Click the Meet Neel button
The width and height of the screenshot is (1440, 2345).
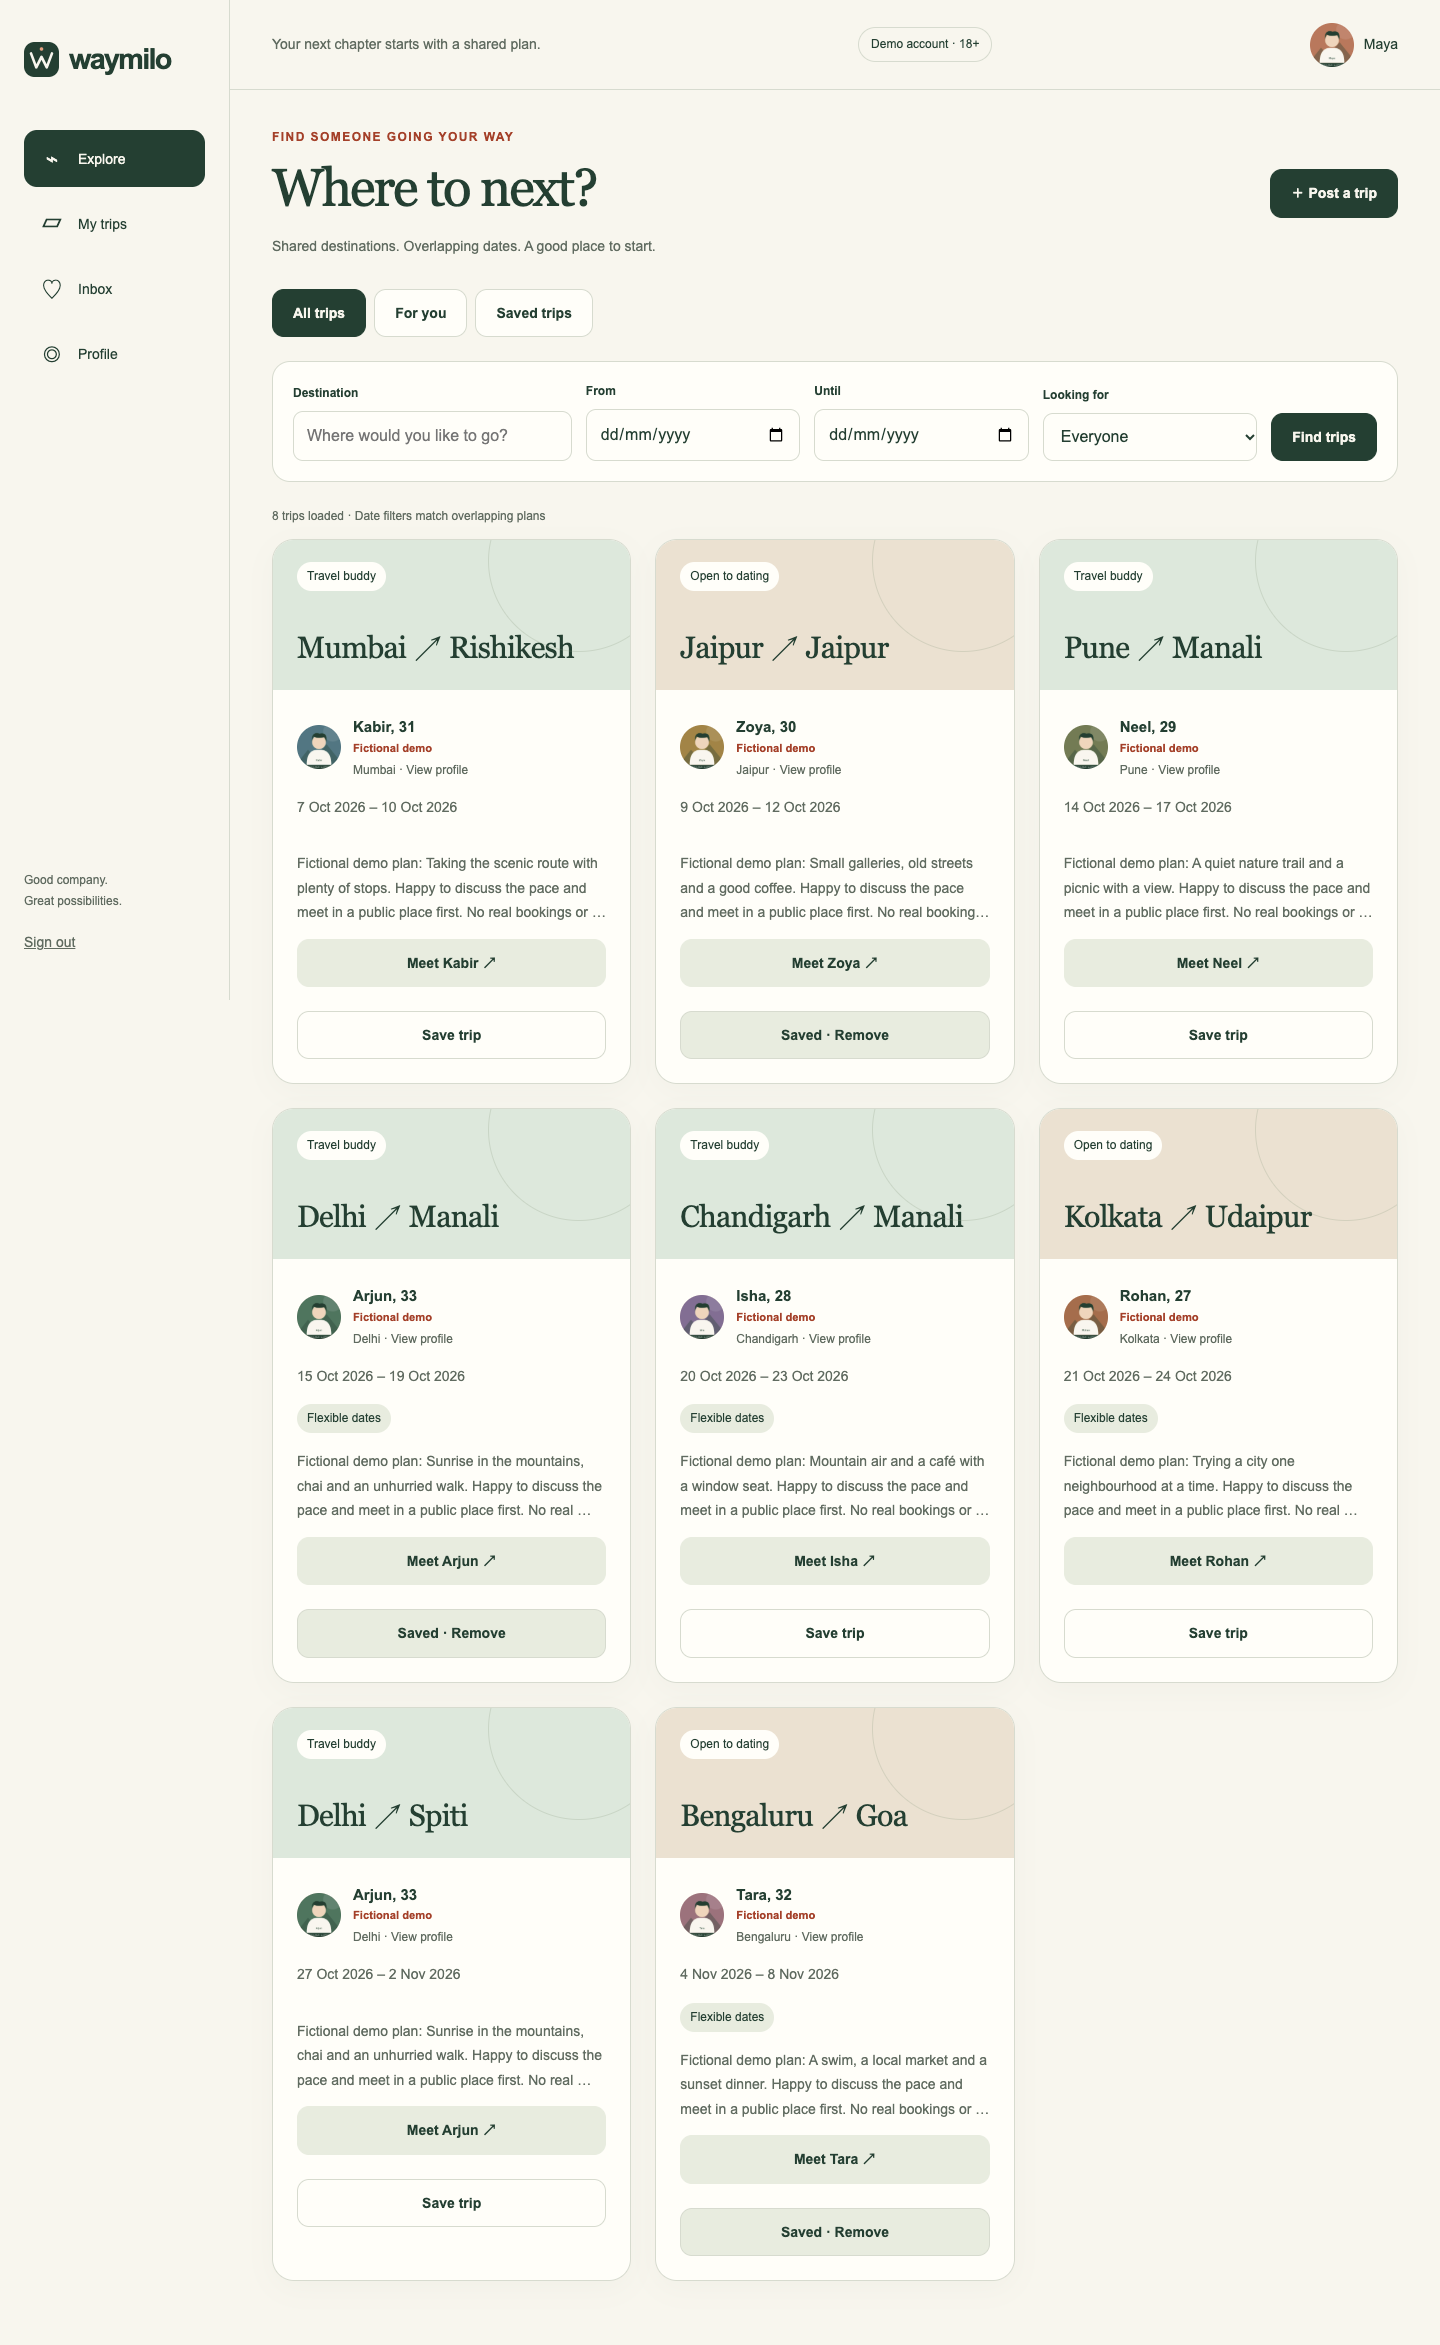click(x=1218, y=963)
